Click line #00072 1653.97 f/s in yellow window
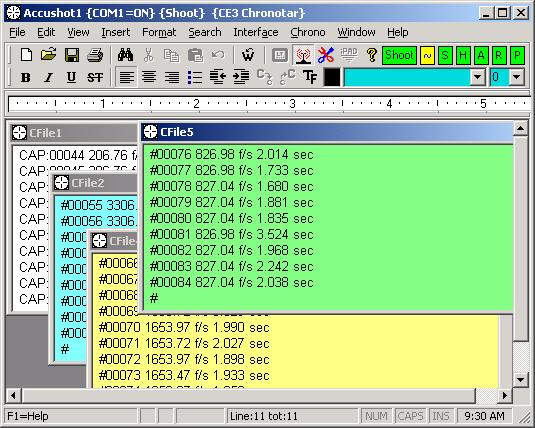This screenshot has width=535, height=428. point(184,359)
